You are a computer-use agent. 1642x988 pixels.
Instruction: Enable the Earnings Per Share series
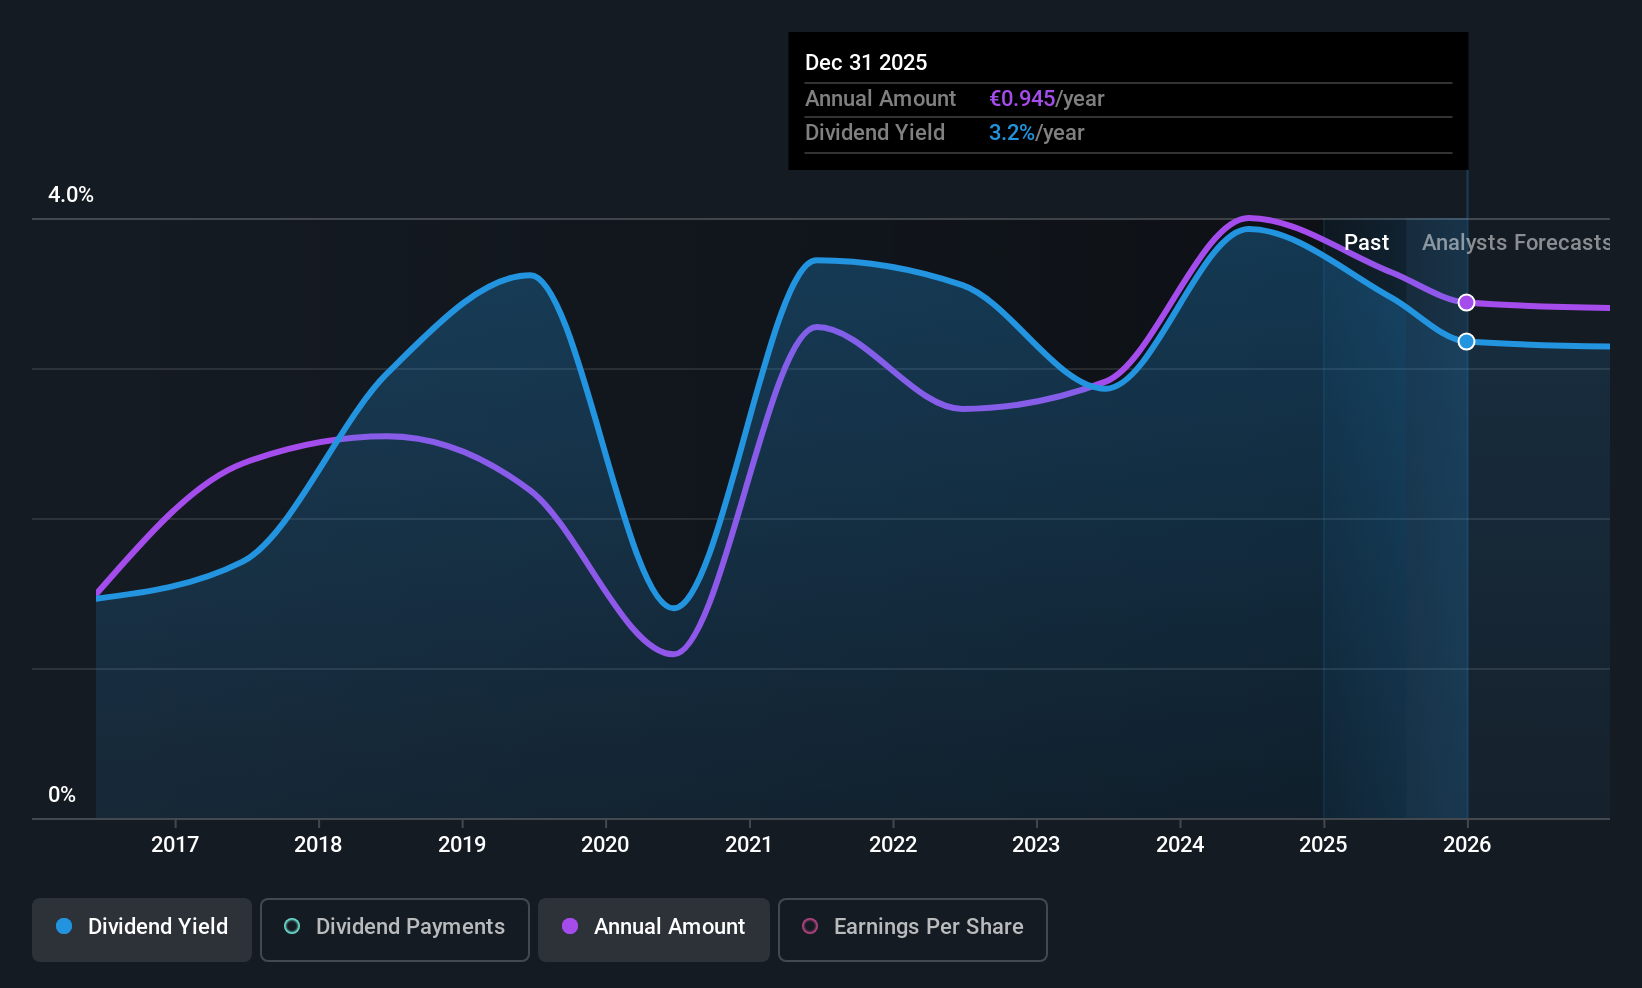tap(913, 929)
